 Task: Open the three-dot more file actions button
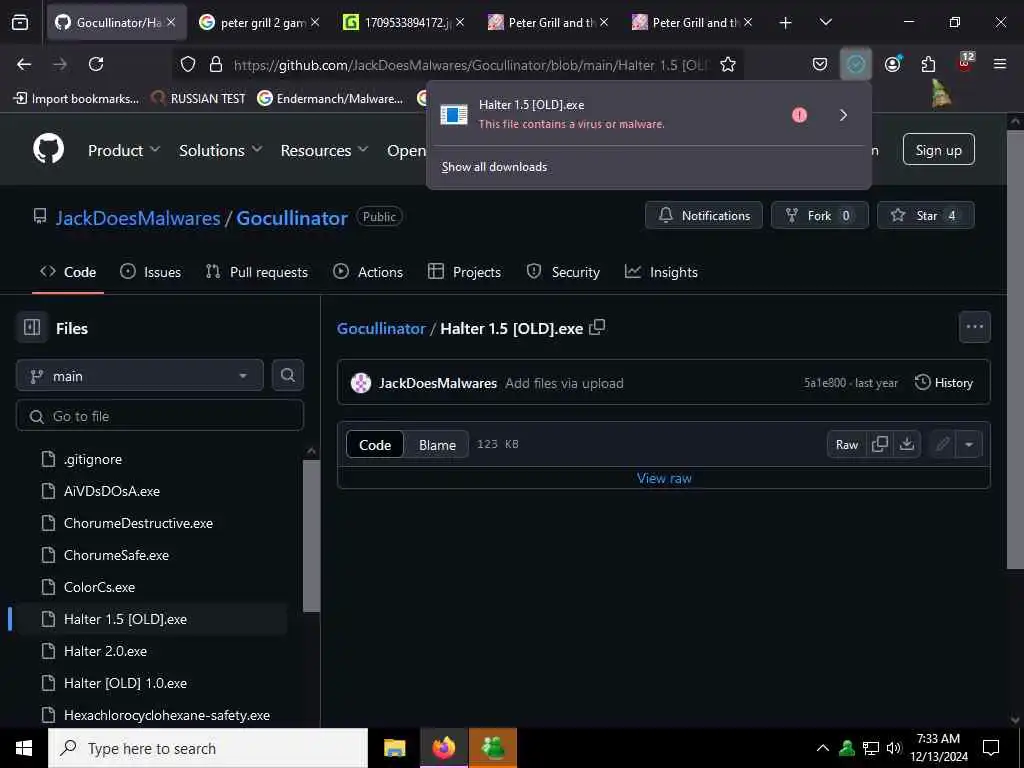(974, 327)
